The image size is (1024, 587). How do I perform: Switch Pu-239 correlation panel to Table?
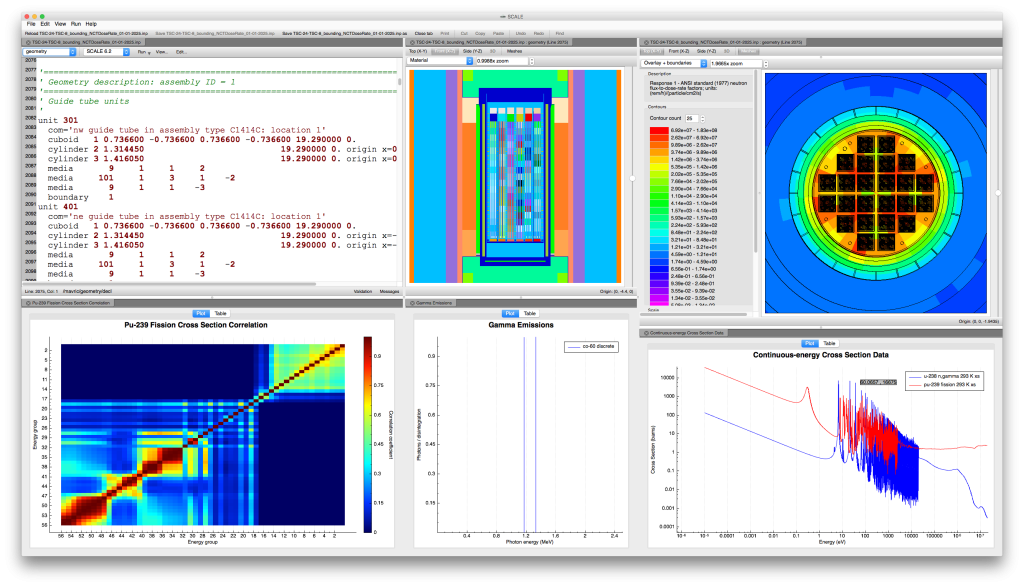[221, 313]
